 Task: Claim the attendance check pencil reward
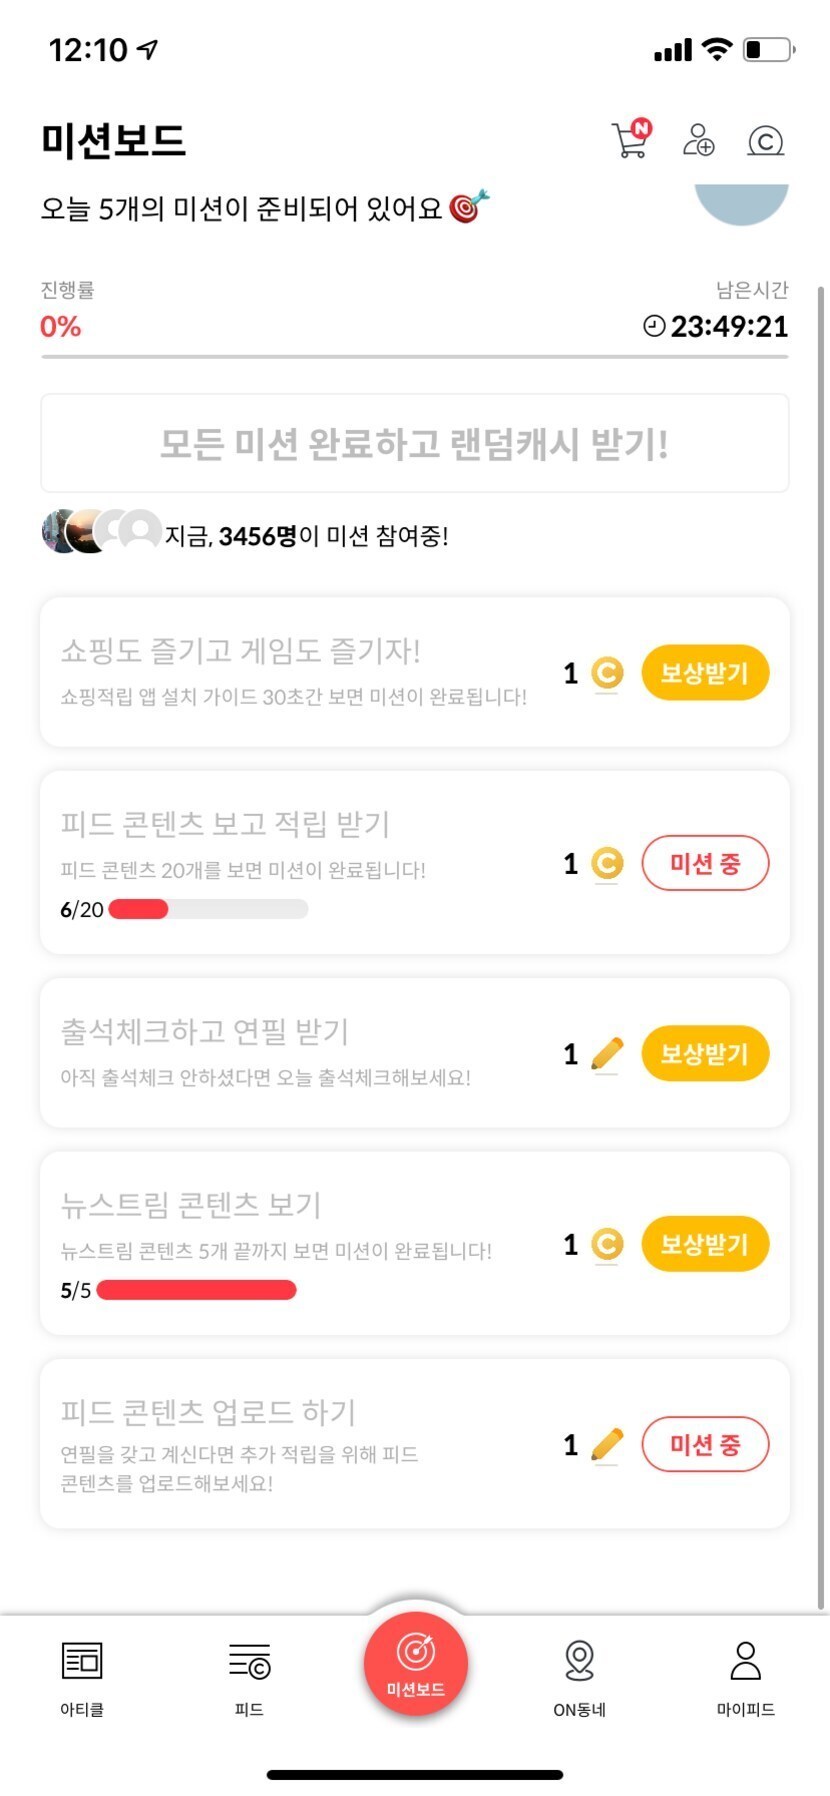tap(705, 1054)
